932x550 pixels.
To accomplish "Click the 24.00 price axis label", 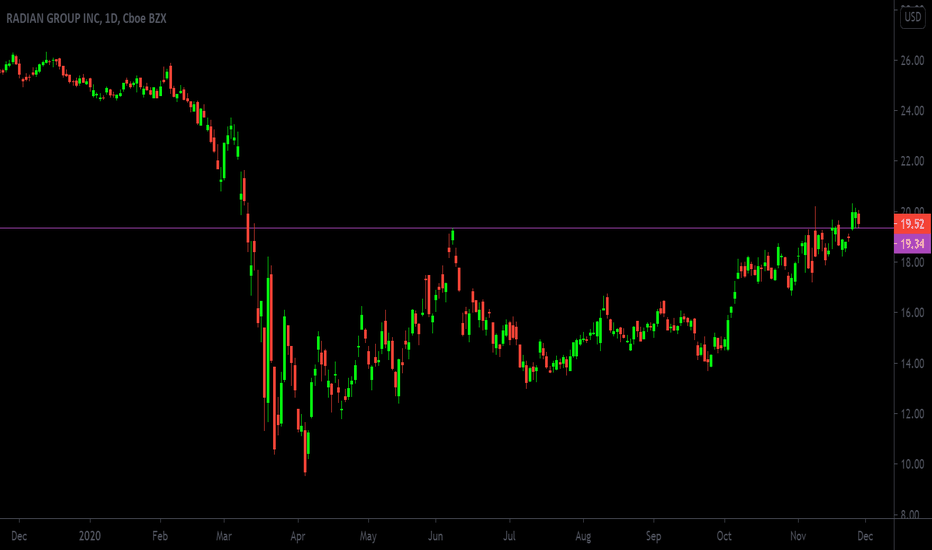I will coord(912,111).
